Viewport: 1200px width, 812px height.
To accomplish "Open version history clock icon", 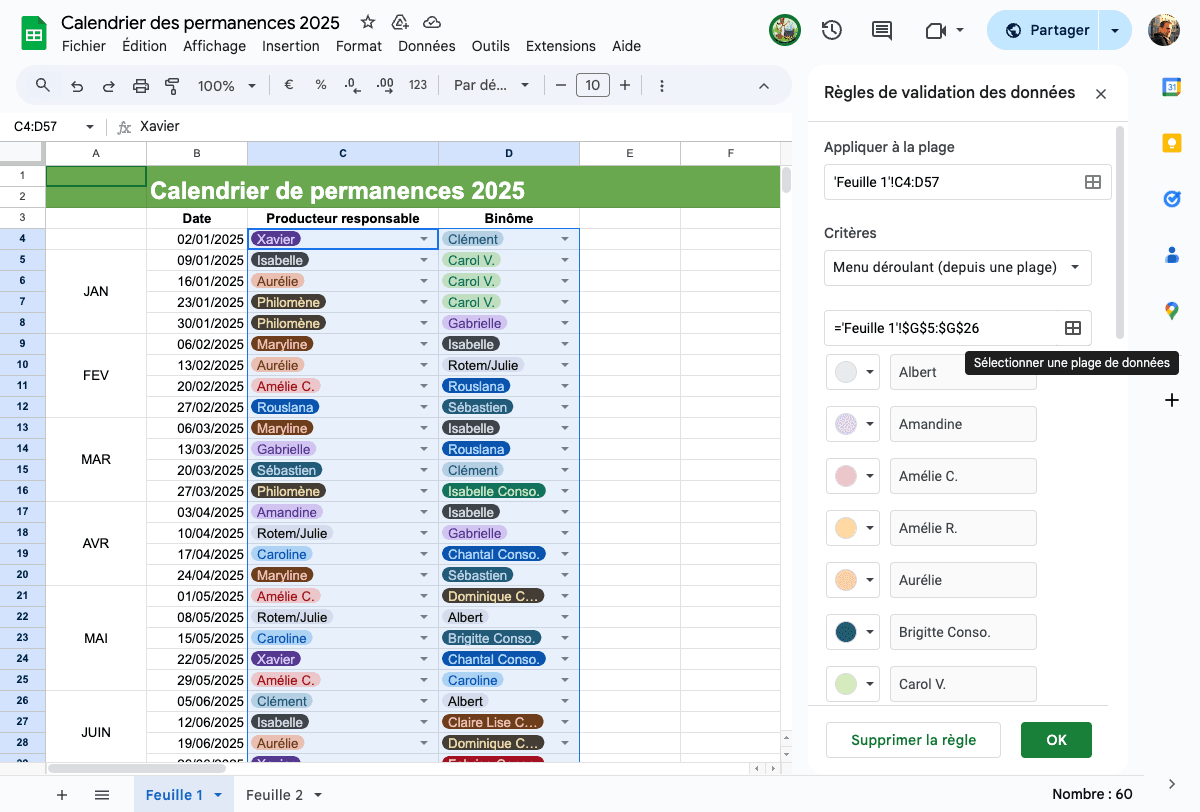I will tap(832, 30).
